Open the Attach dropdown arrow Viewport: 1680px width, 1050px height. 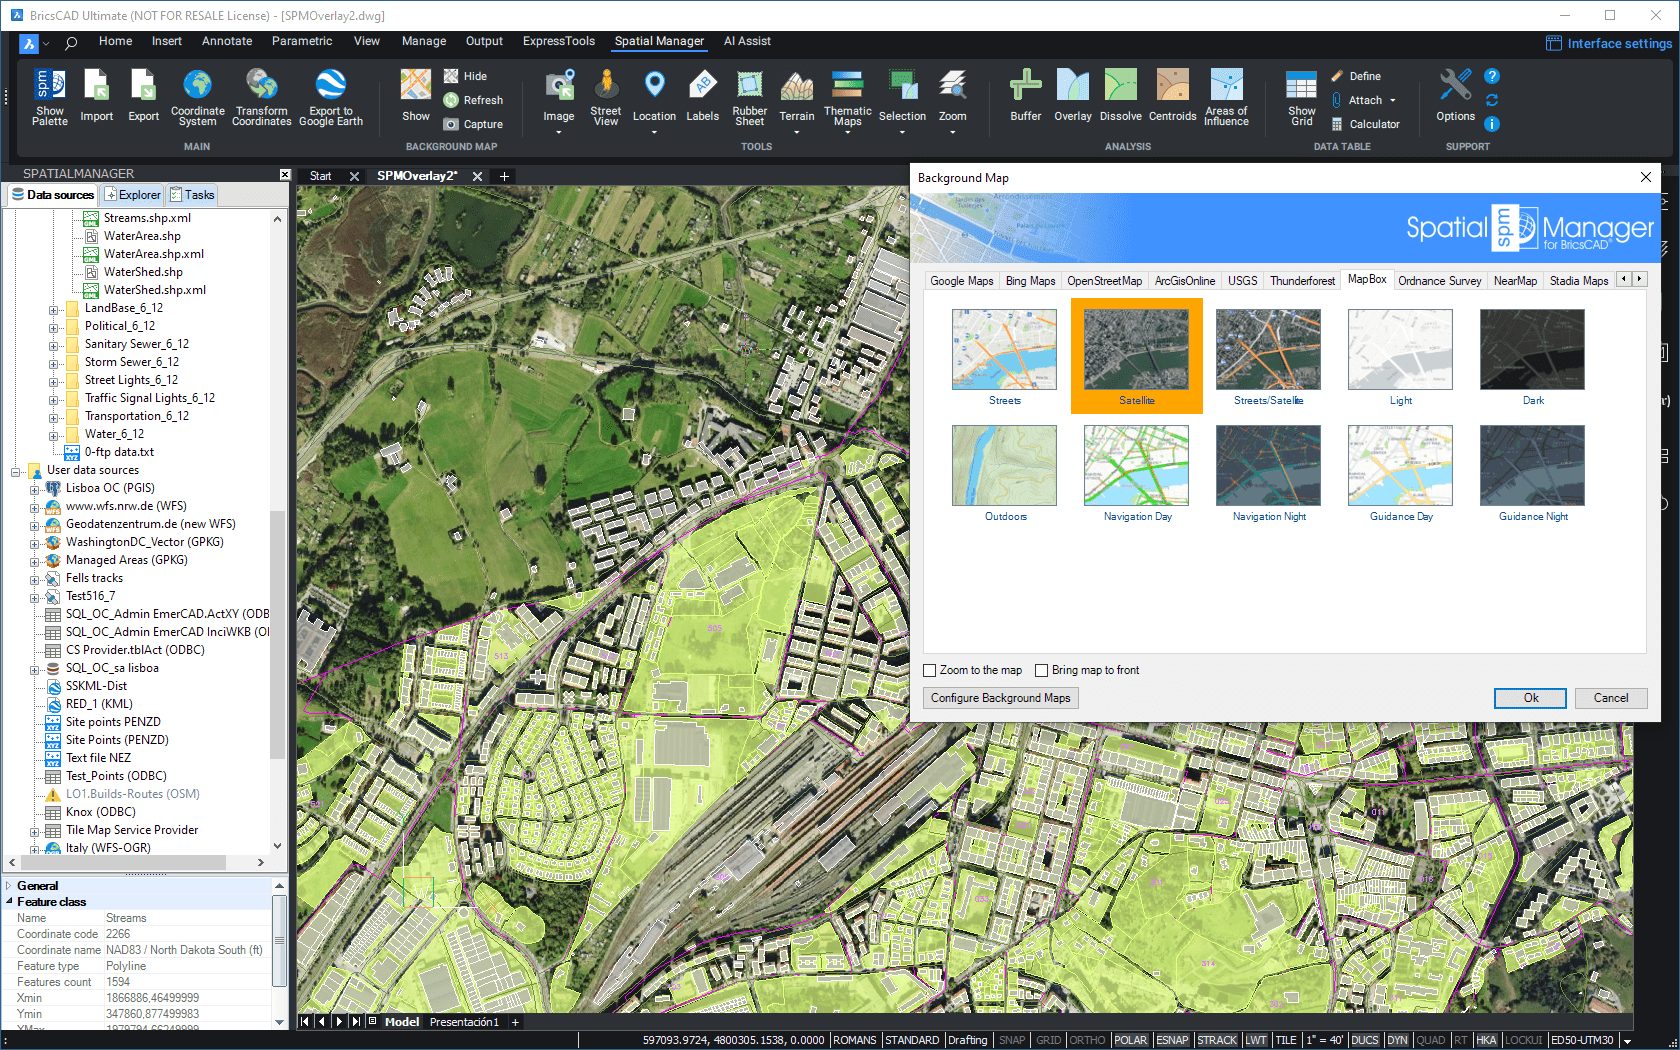tap(1392, 101)
